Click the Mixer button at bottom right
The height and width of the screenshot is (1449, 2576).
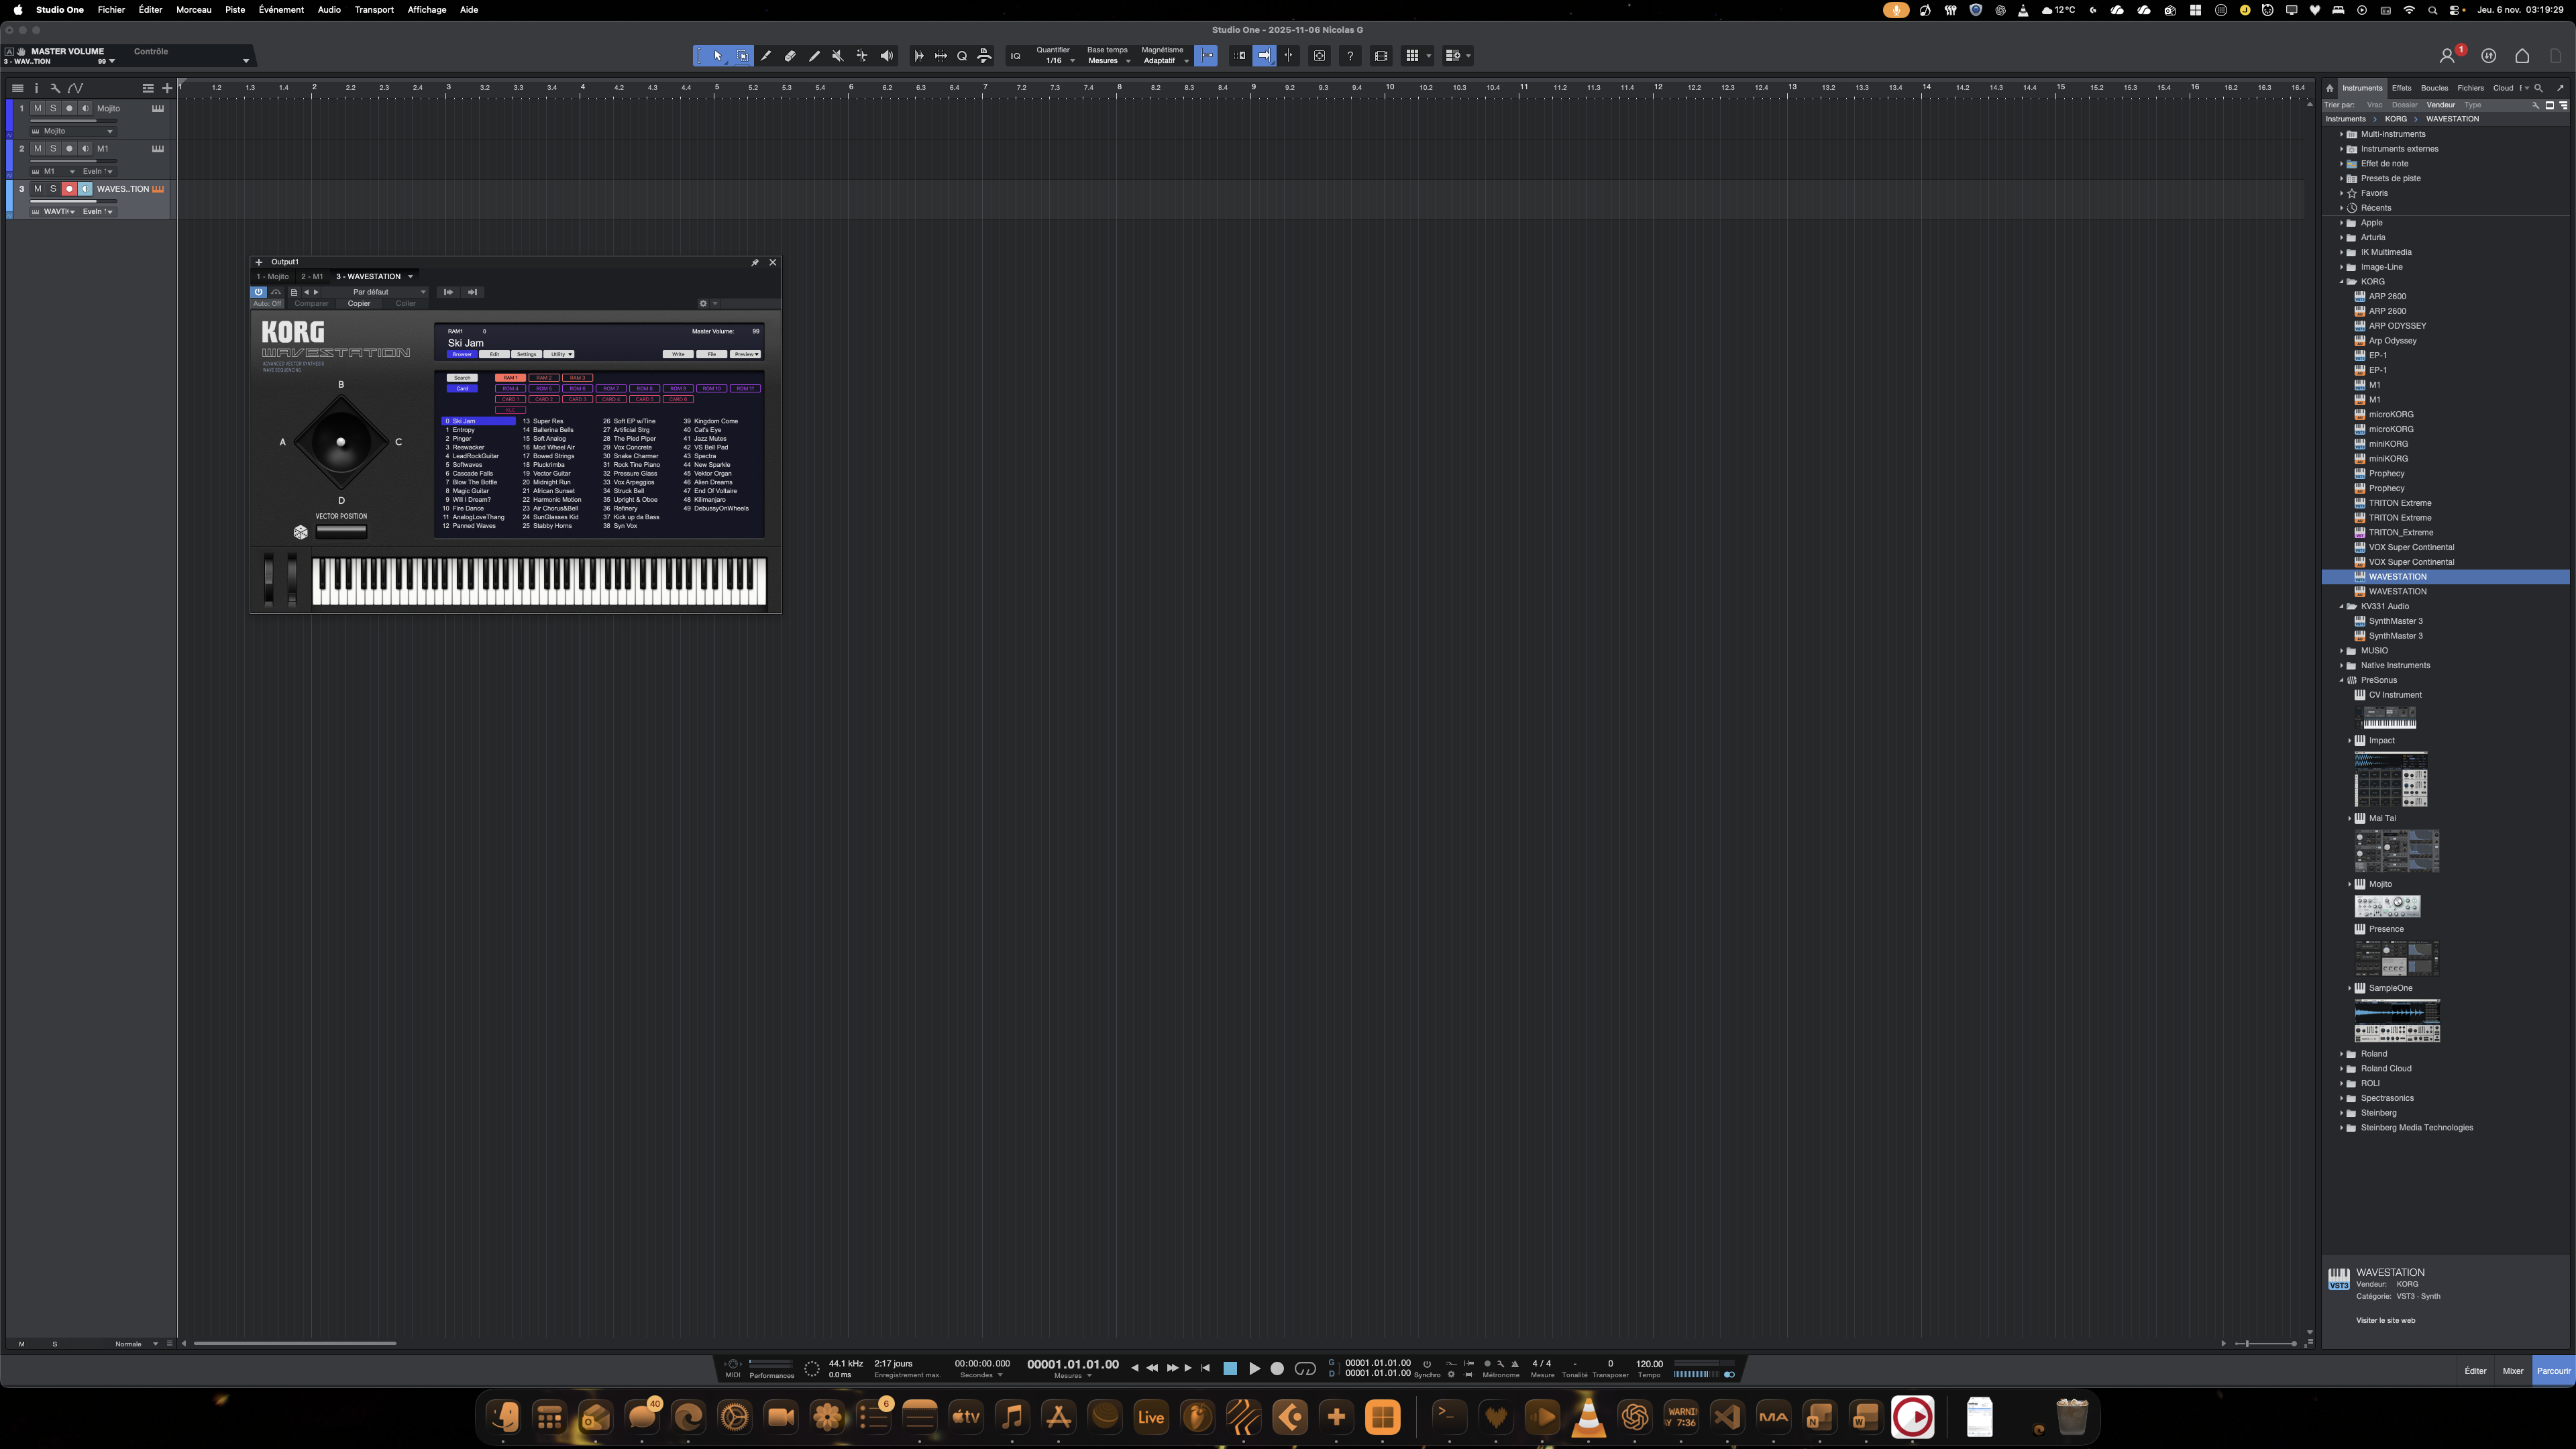pyautogui.click(x=2512, y=1371)
